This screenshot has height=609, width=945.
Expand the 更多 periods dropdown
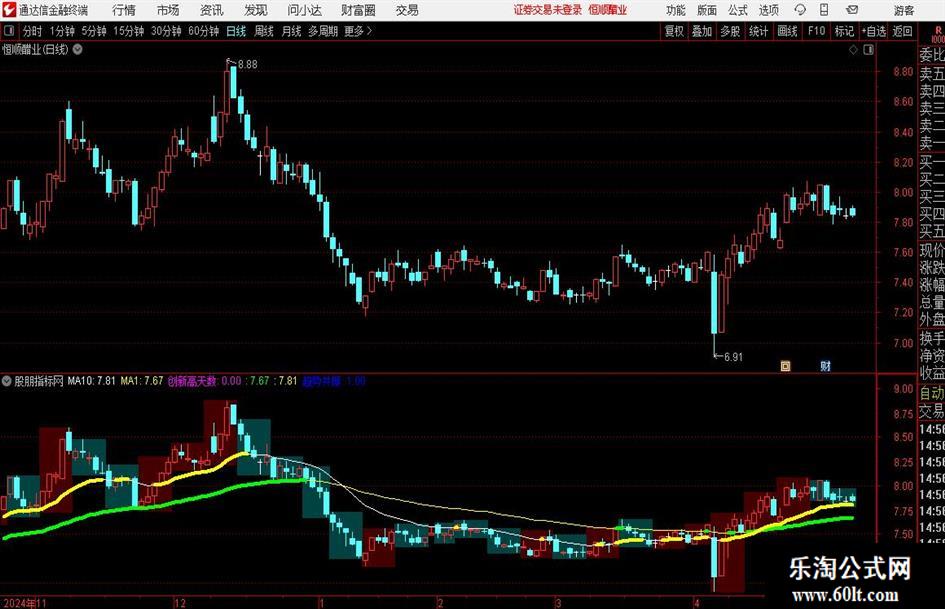[358, 31]
